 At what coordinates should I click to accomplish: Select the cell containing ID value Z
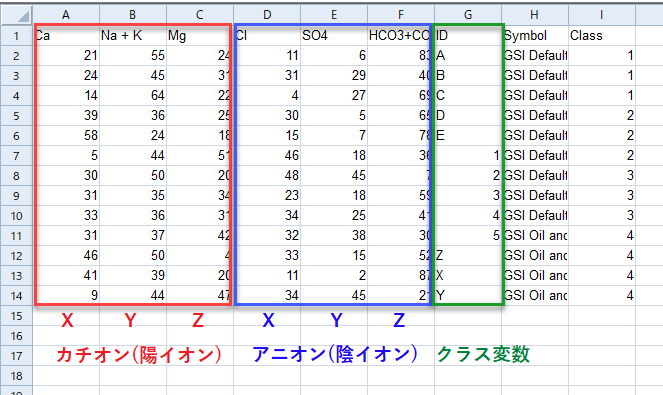coord(468,255)
